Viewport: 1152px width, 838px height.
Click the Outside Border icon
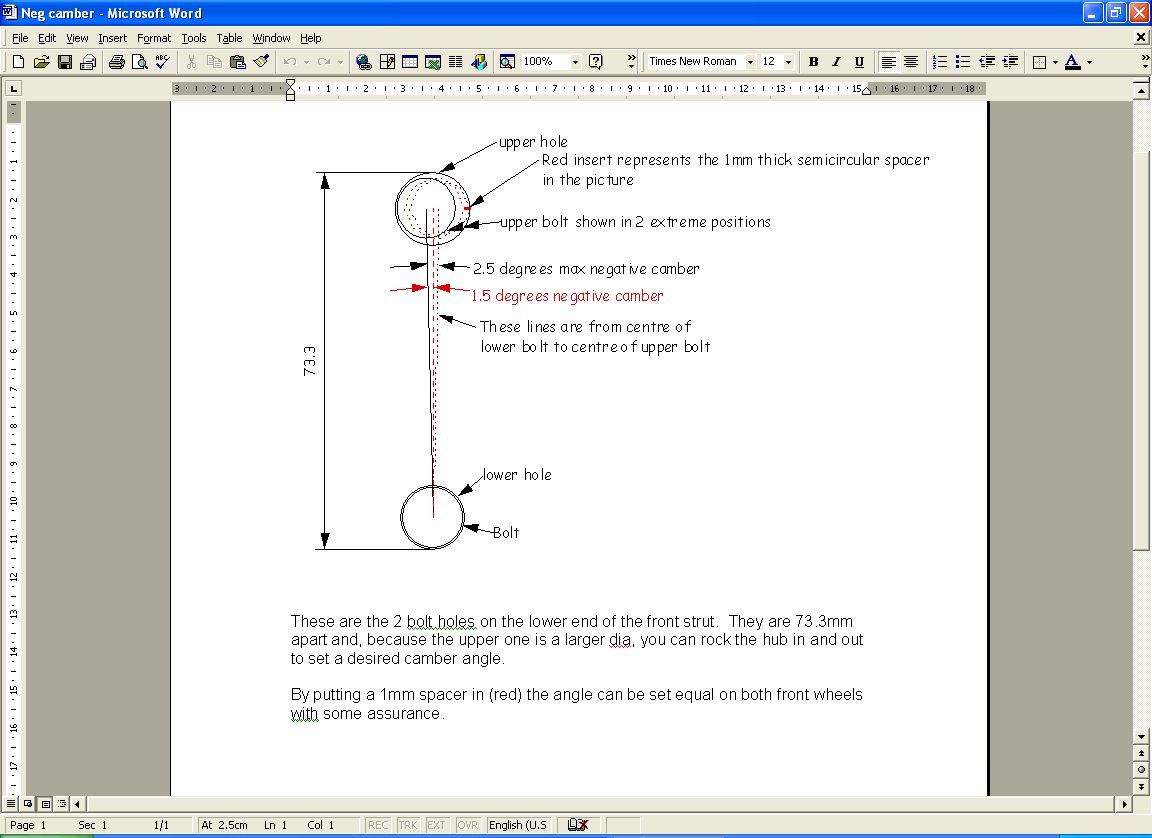coord(1039,62)
